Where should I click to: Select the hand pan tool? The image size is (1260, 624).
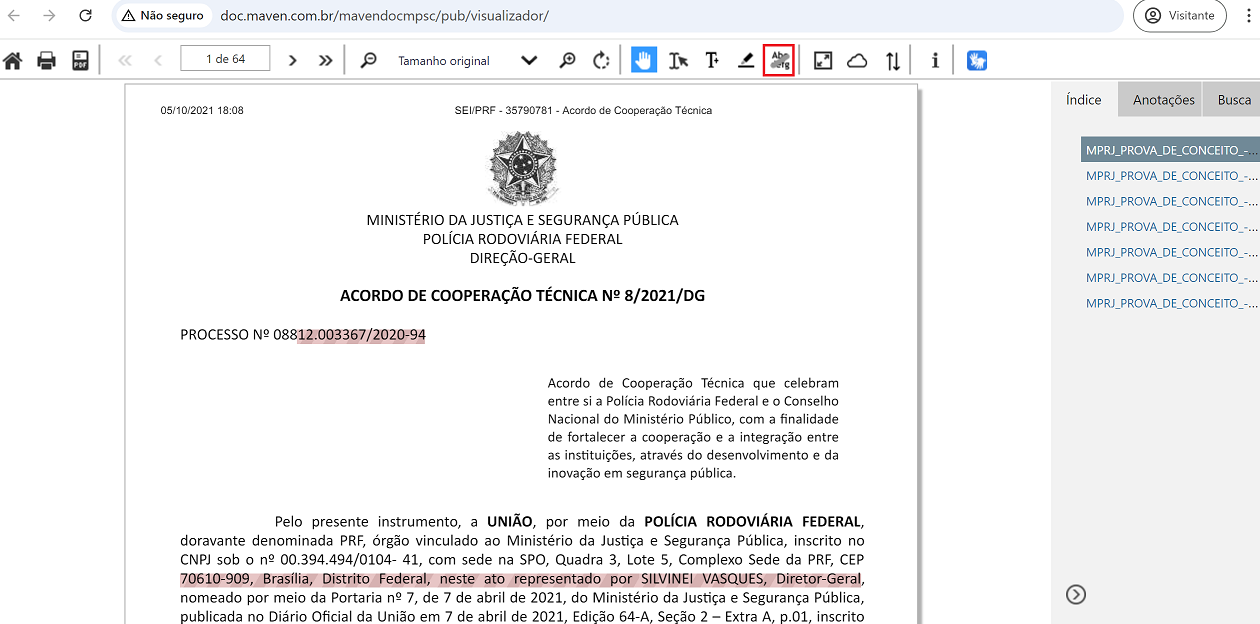click(x=644, y=60)
